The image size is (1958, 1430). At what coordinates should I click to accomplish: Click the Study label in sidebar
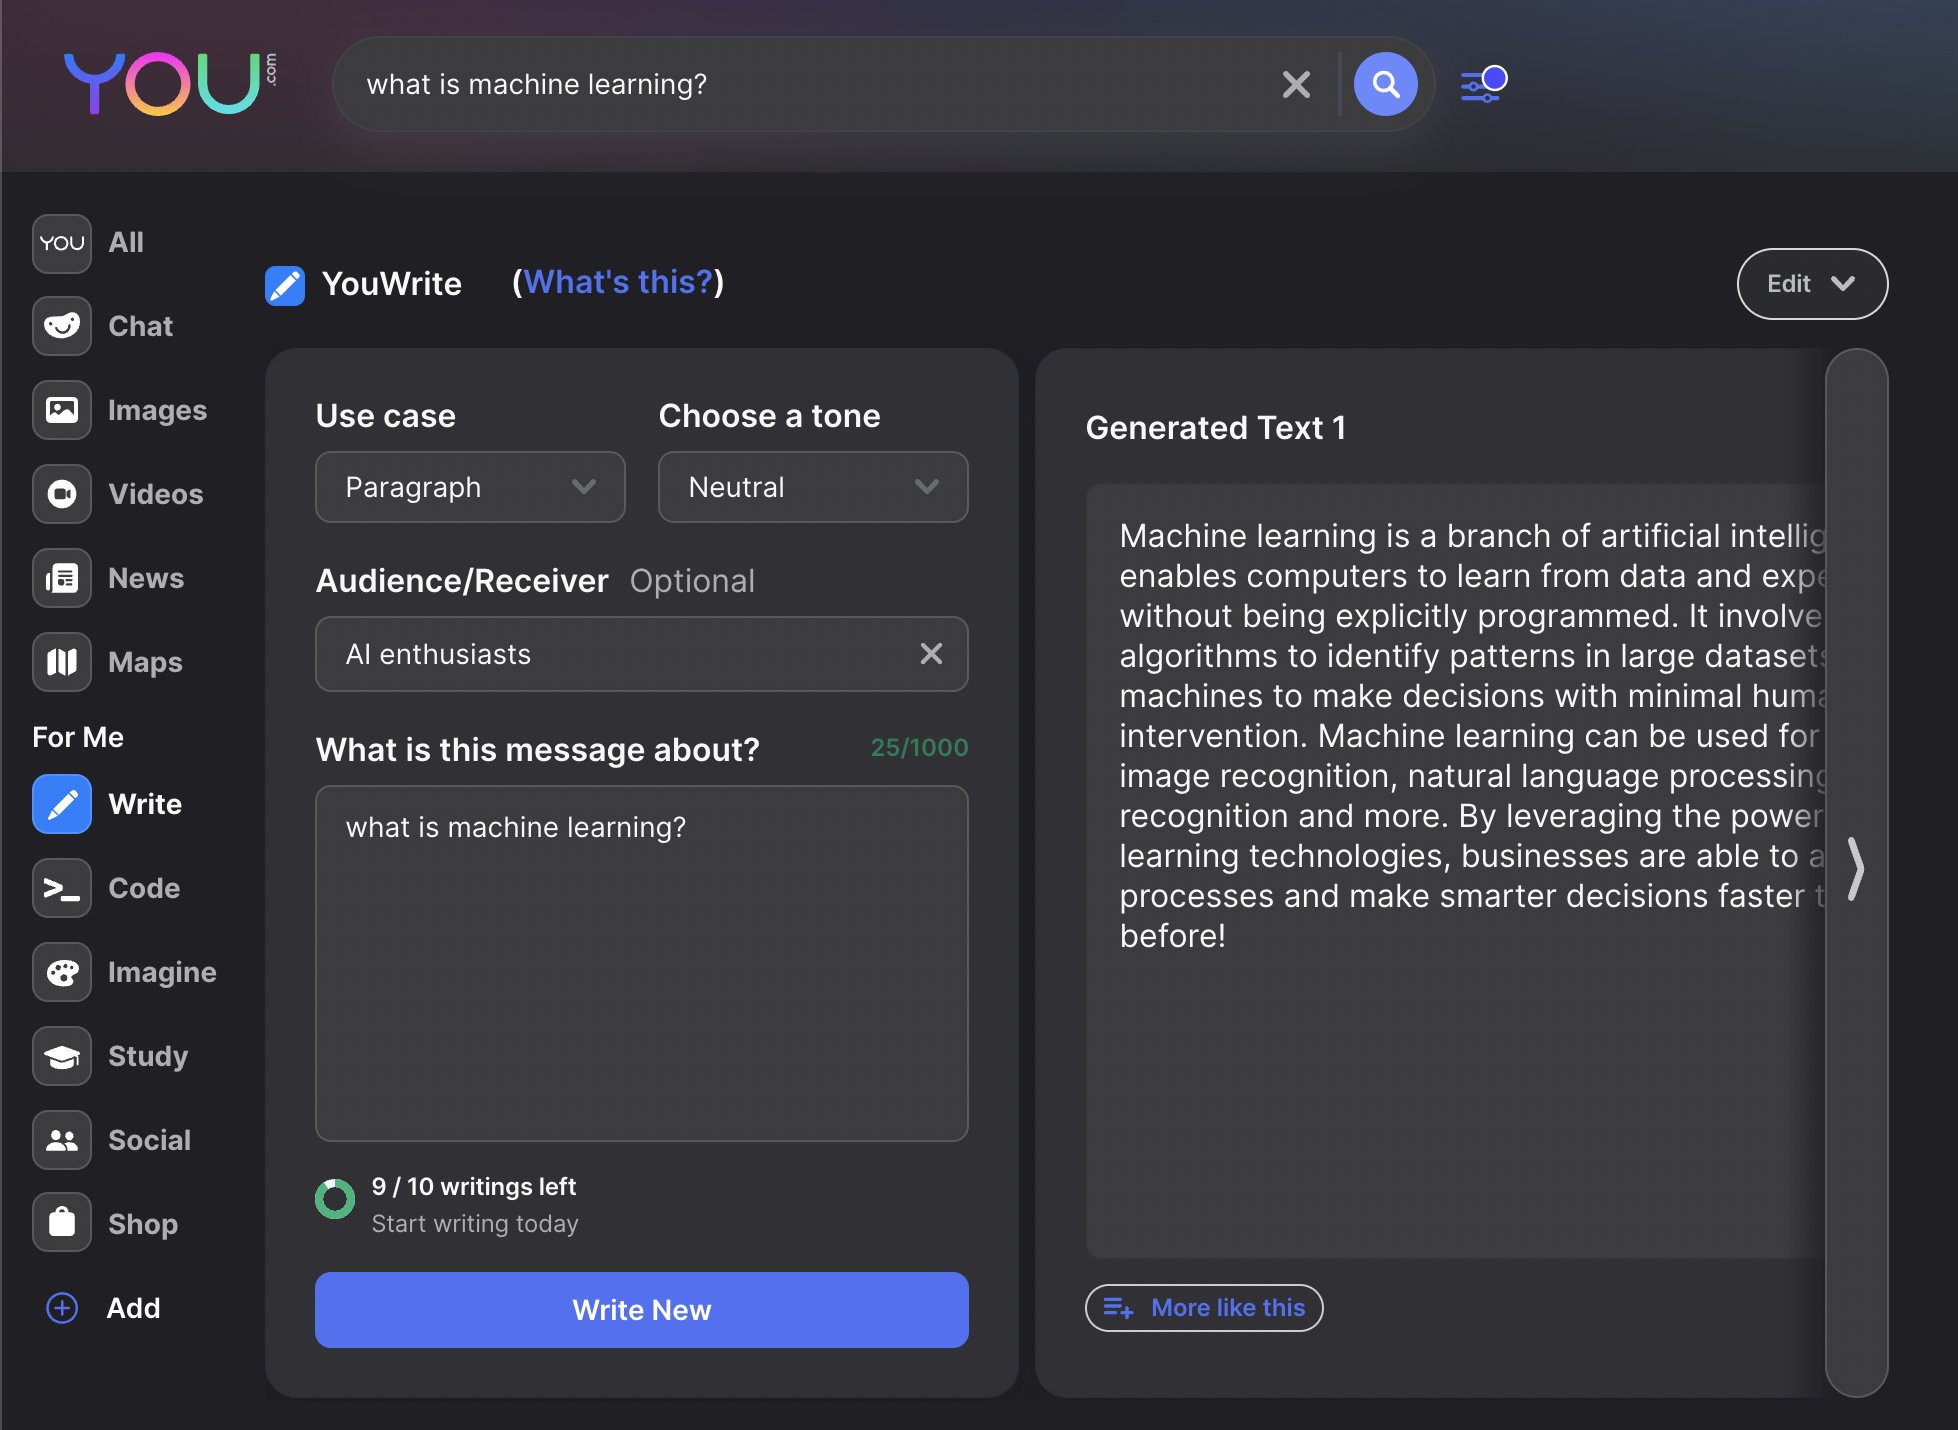click(148, 1056)
